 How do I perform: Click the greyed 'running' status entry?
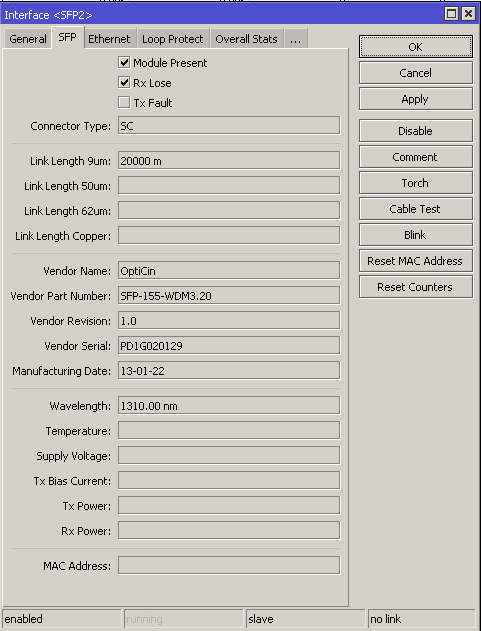184,619
